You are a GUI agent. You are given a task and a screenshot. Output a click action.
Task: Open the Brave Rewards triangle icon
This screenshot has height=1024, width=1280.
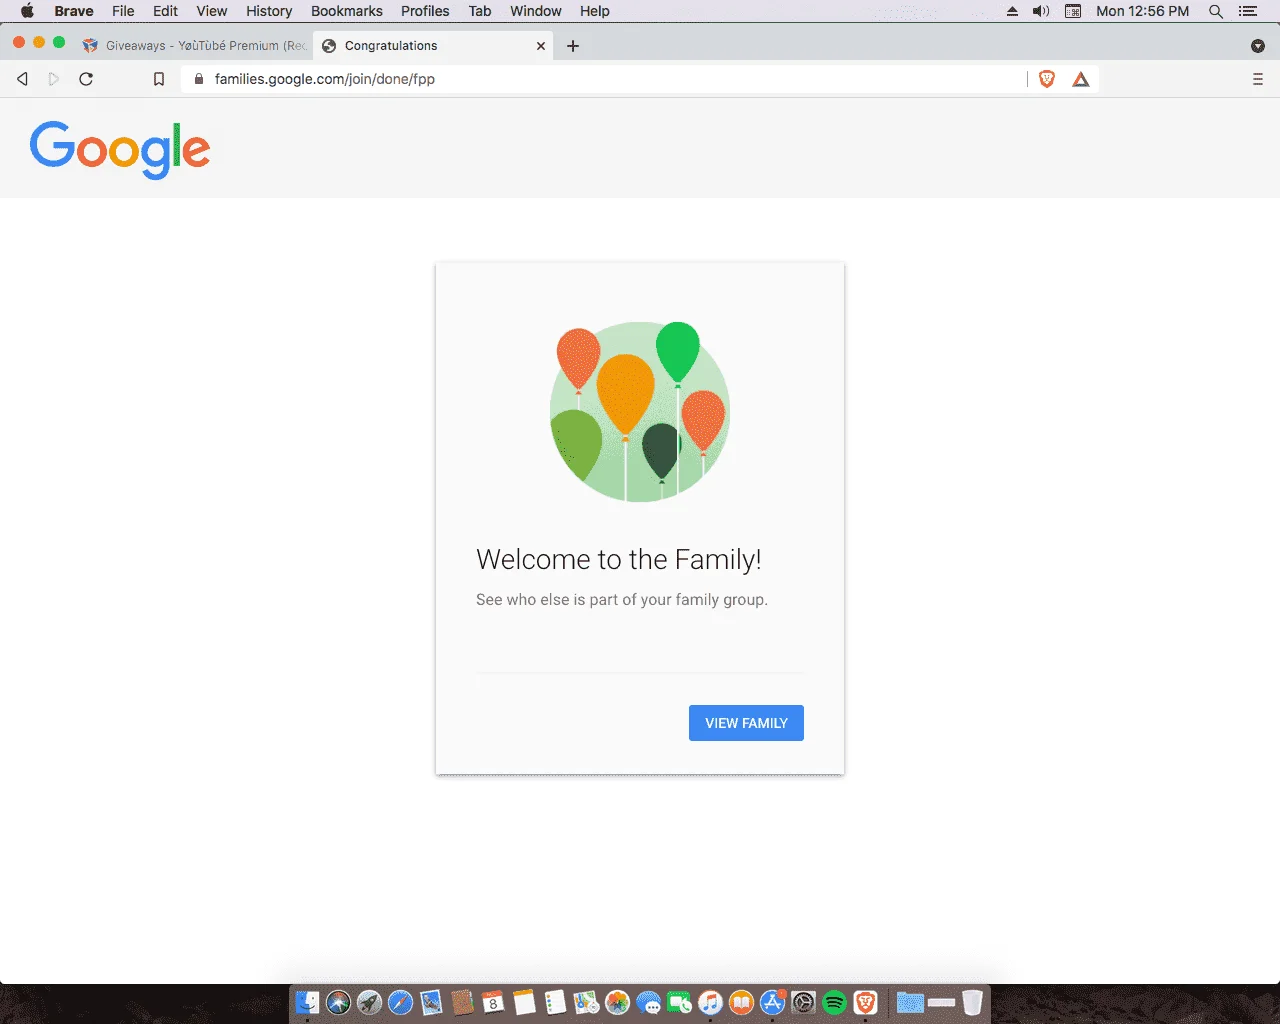pyautogui.click(x=1081, y=79)
